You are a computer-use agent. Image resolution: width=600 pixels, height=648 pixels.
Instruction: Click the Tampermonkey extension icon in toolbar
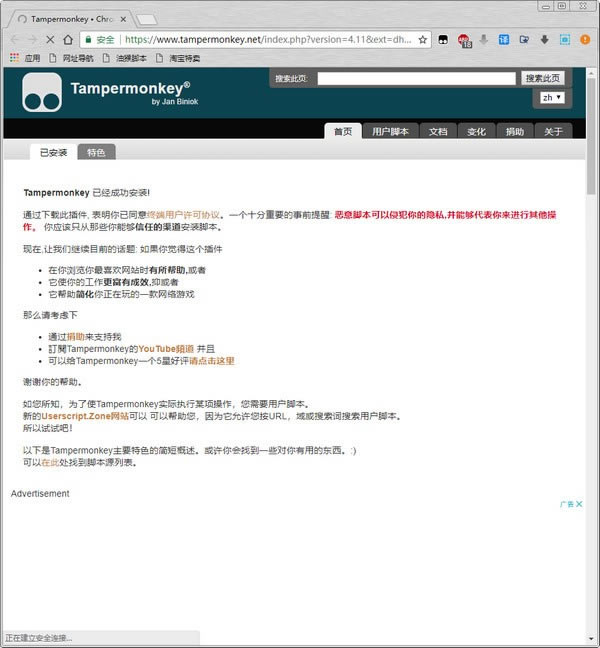pyautogui.click(x=441, y=40)
